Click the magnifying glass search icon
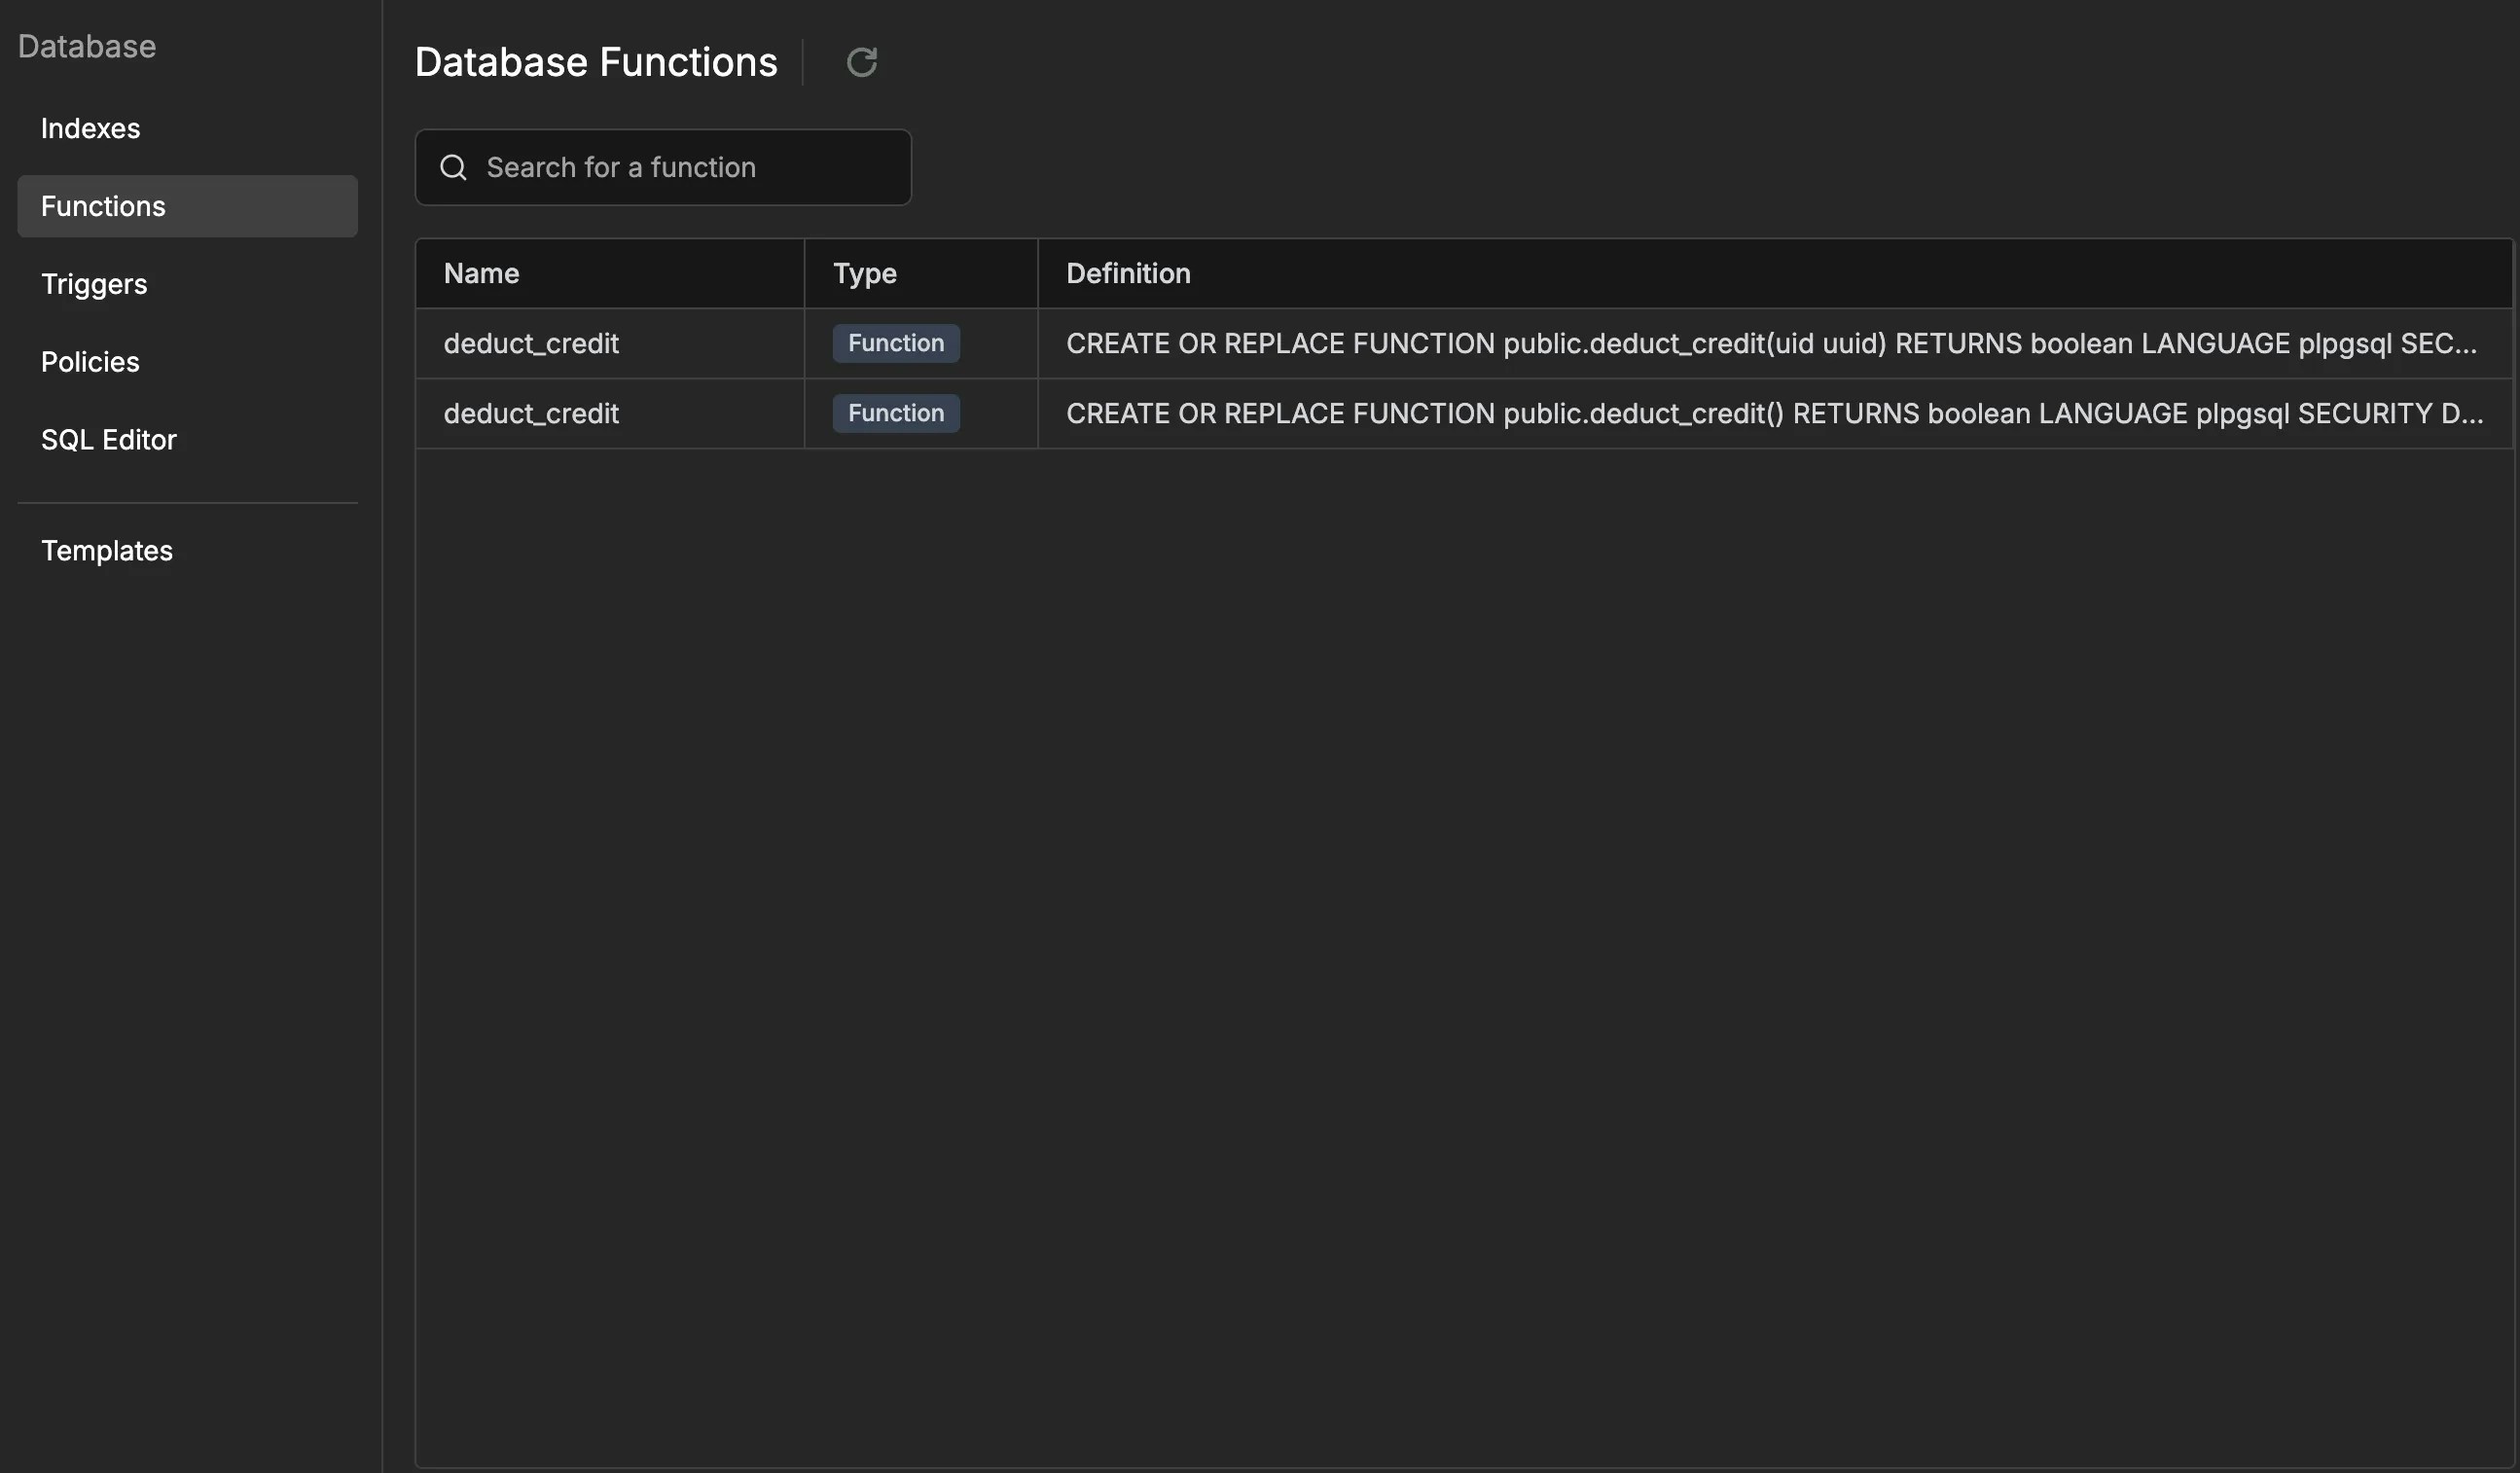The image size is (2520, 1473). pyautogui.click(x=453, y=167)
